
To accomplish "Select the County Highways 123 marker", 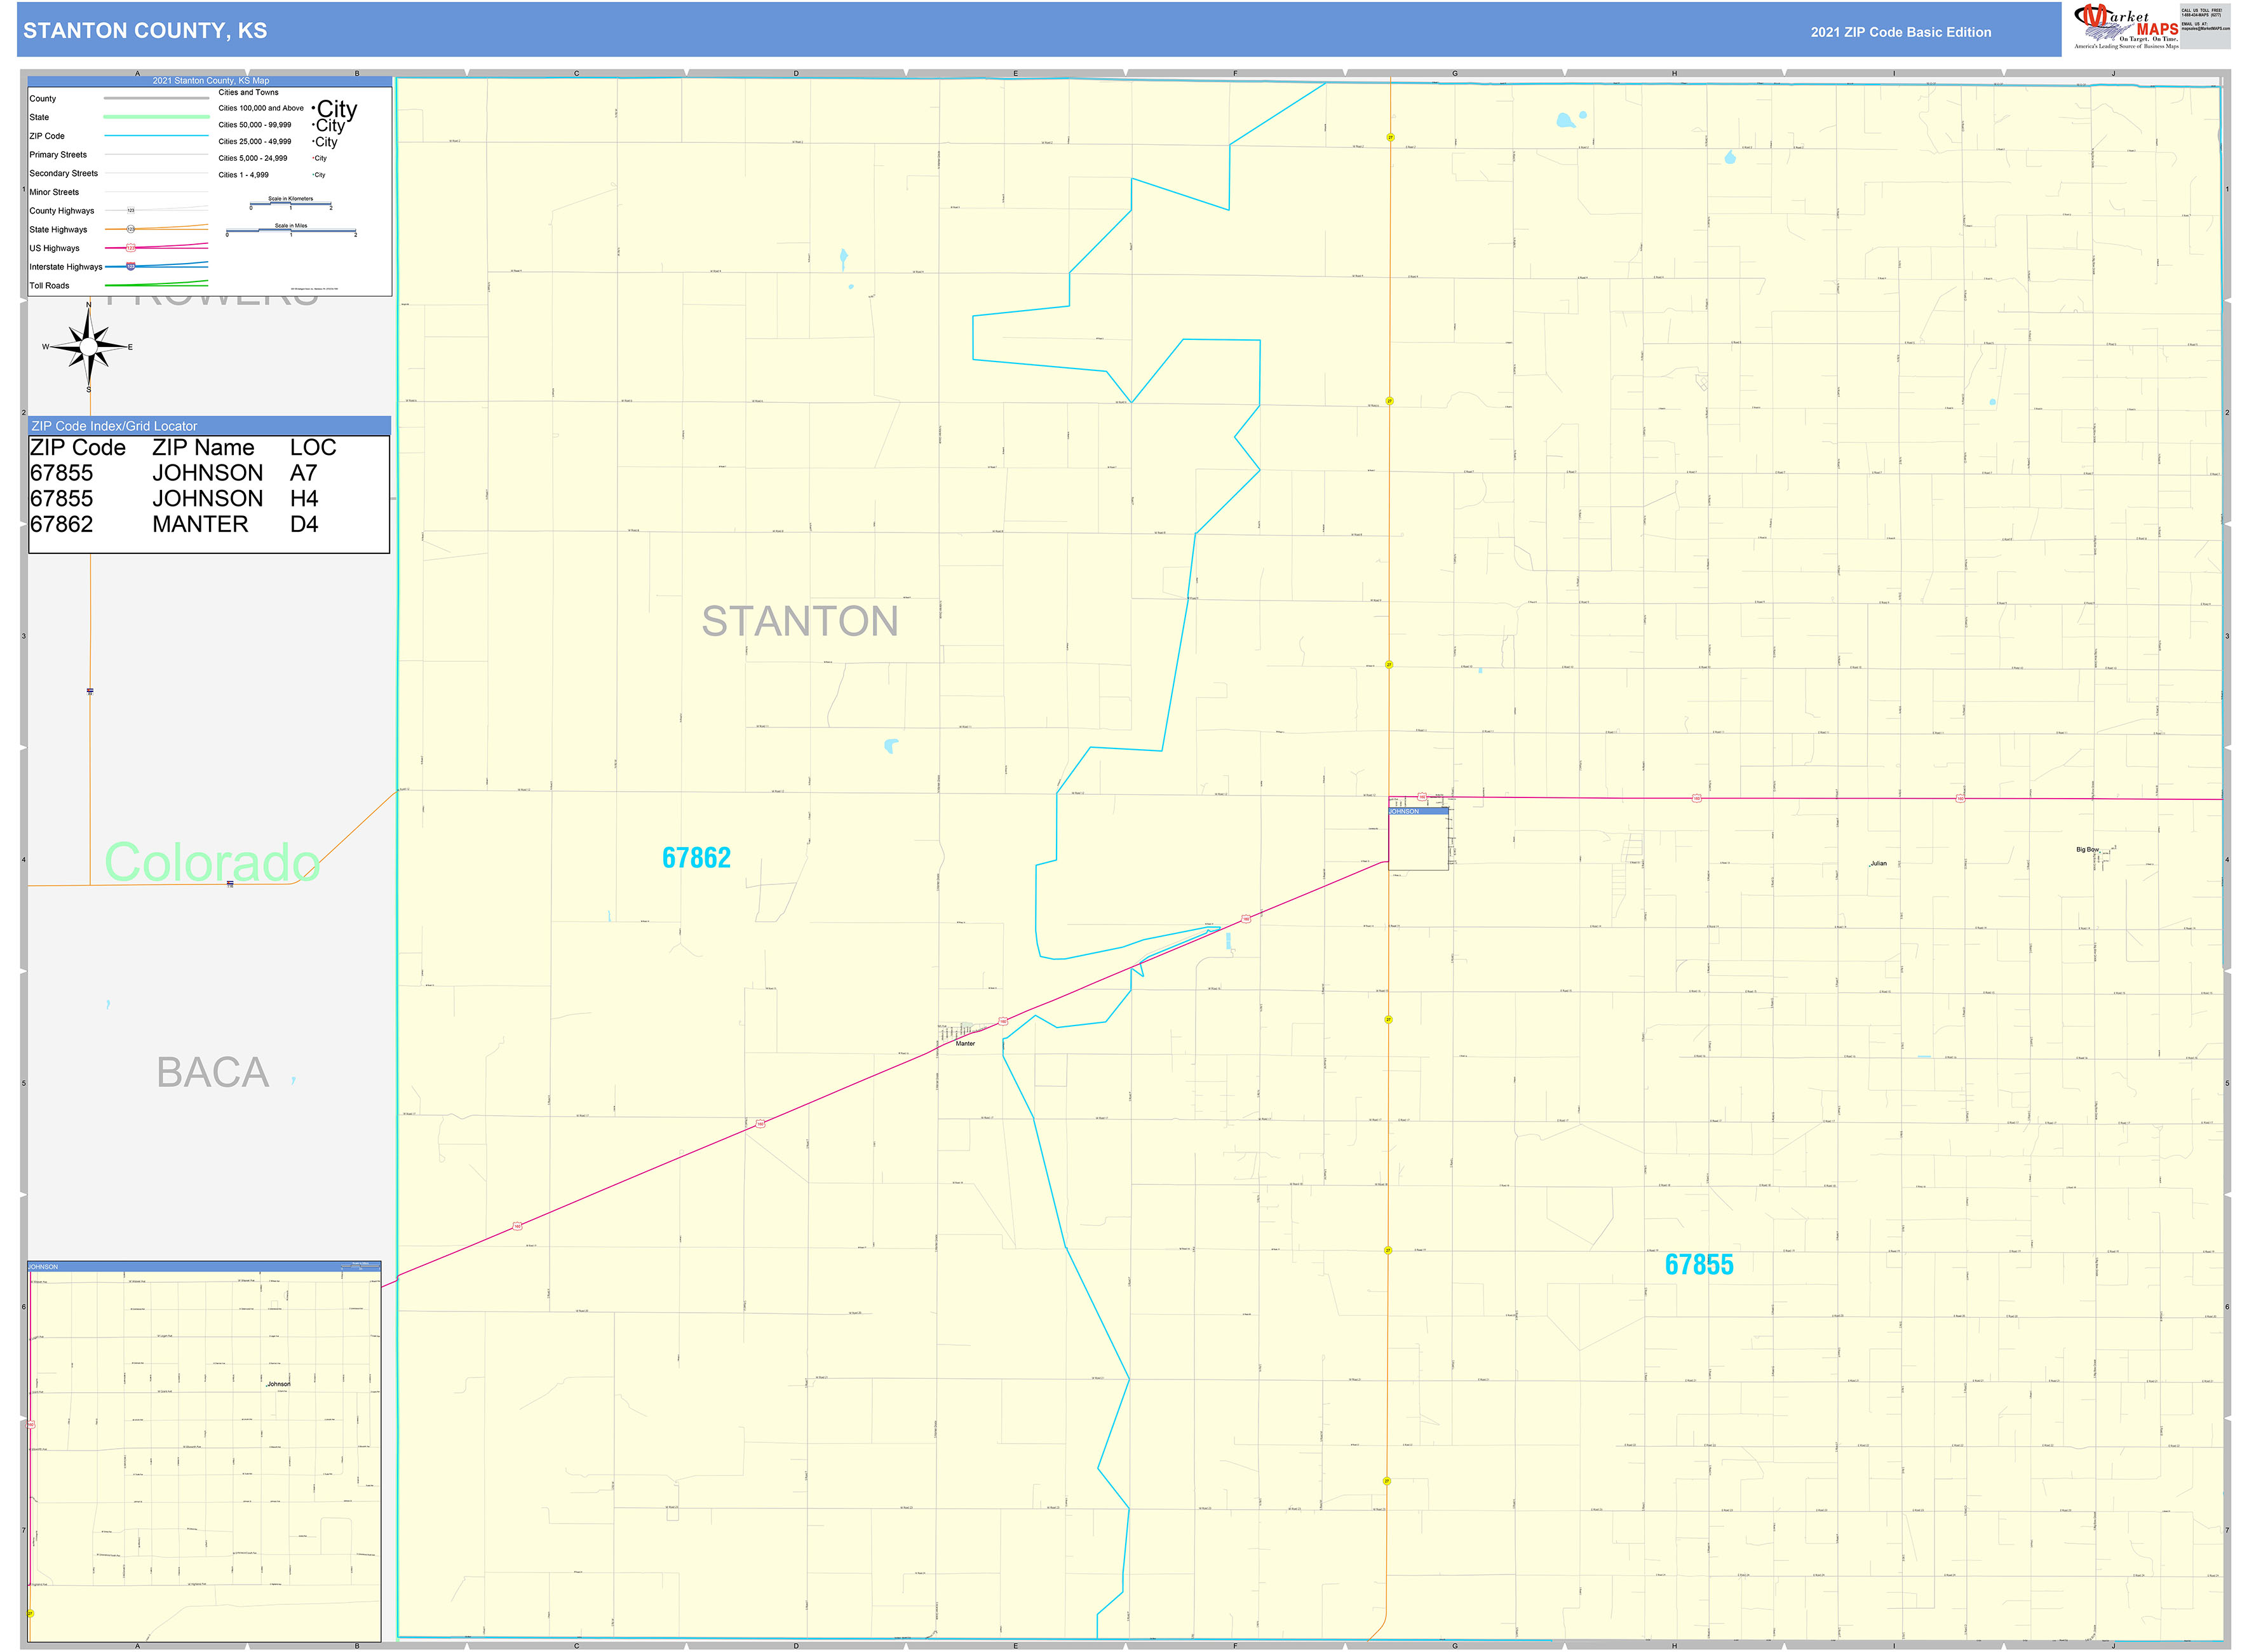I will pos(131,211).
